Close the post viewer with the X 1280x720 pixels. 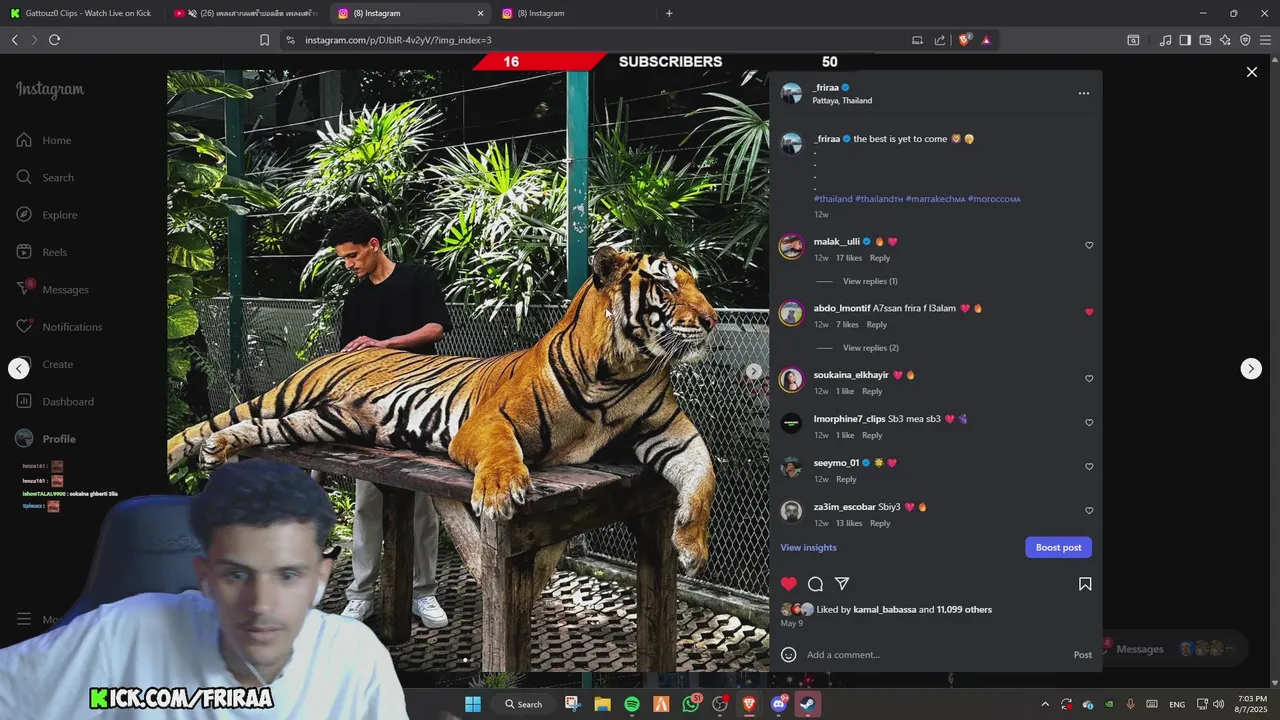click(x=1251, y=72)
